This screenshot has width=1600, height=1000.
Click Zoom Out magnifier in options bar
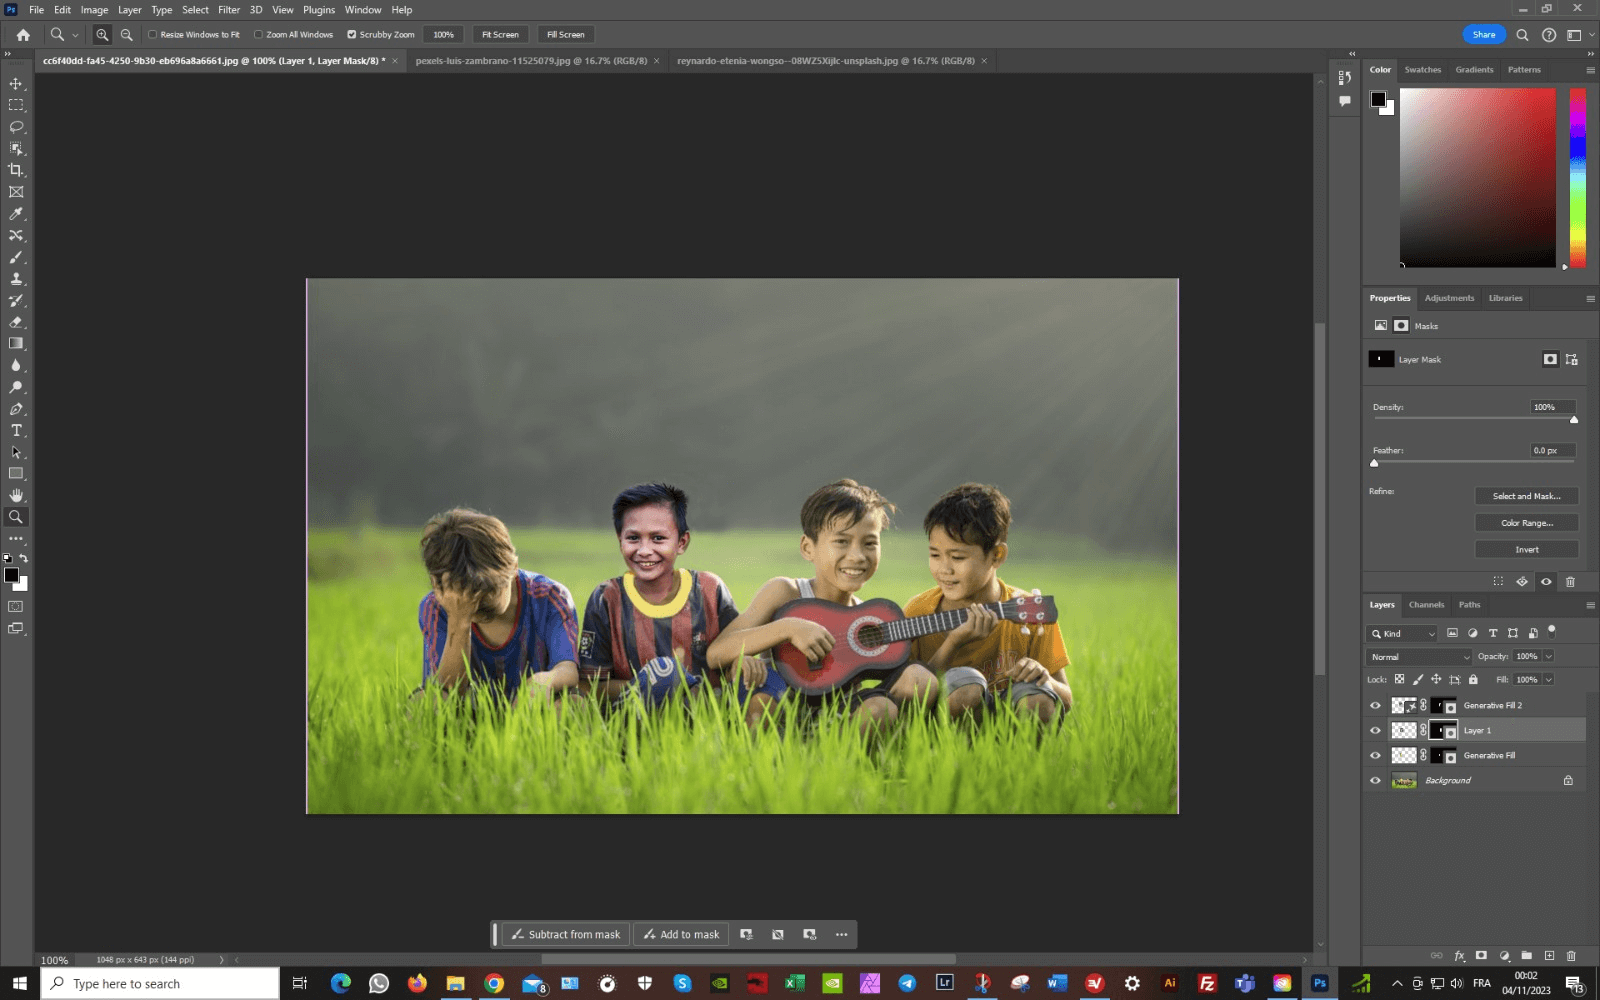pos(126,35)
